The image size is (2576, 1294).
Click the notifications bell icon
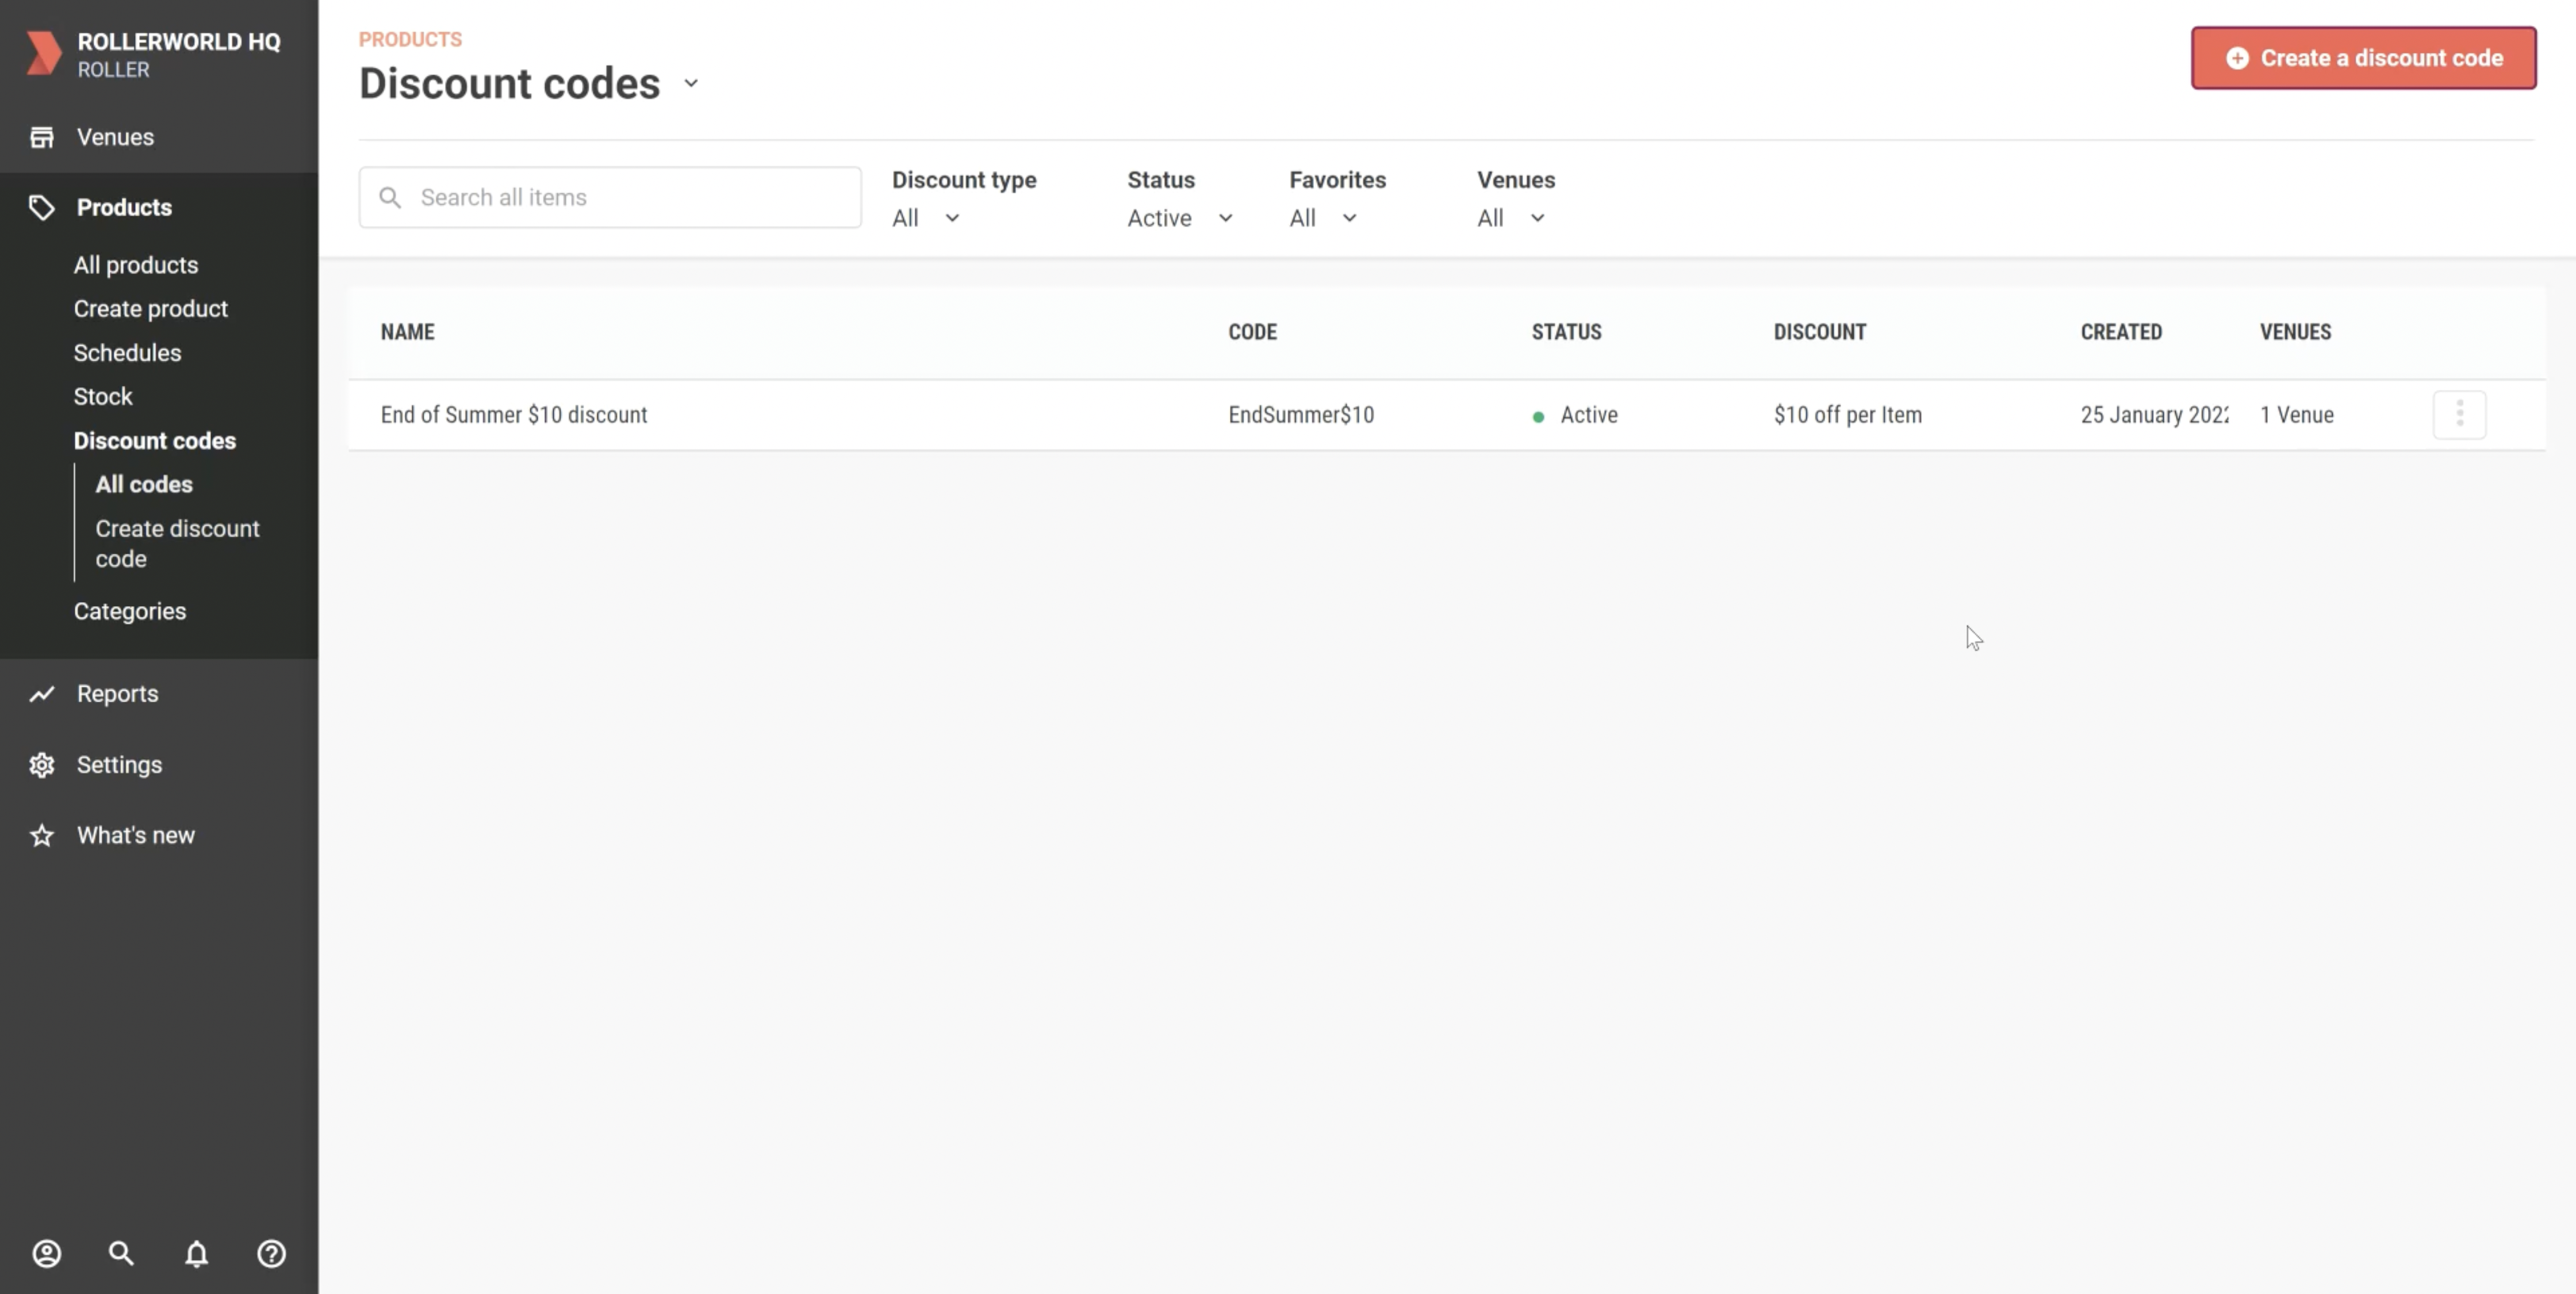click(x=196, y=1253)
